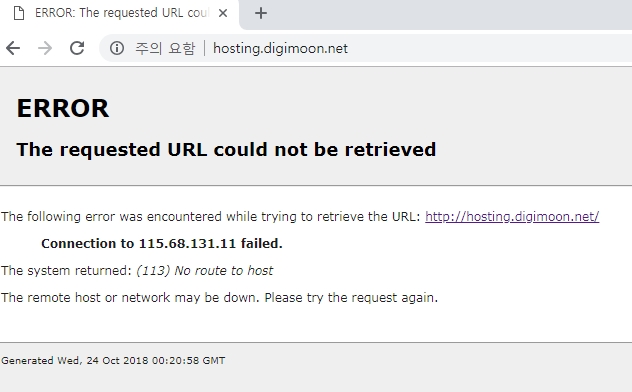632x392 pixels.
Task: Click the forward navigation arrow
Action: [x=45, y=48]
